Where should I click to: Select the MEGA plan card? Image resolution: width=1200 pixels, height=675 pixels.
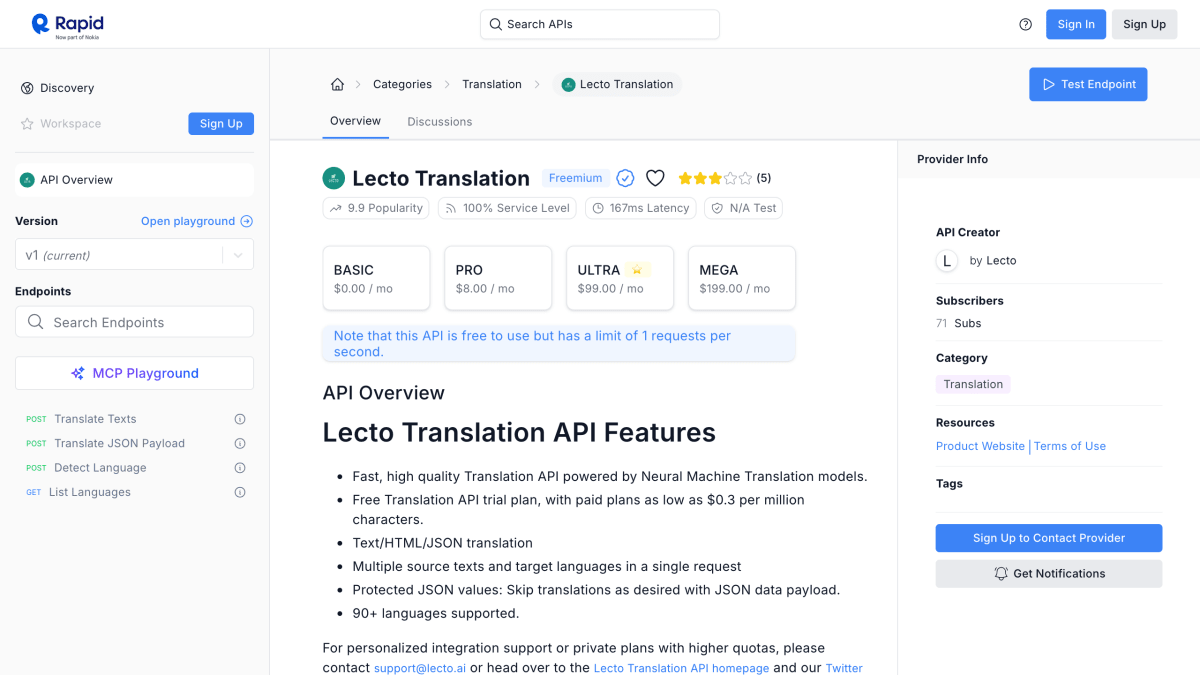(x=742, y=278)
